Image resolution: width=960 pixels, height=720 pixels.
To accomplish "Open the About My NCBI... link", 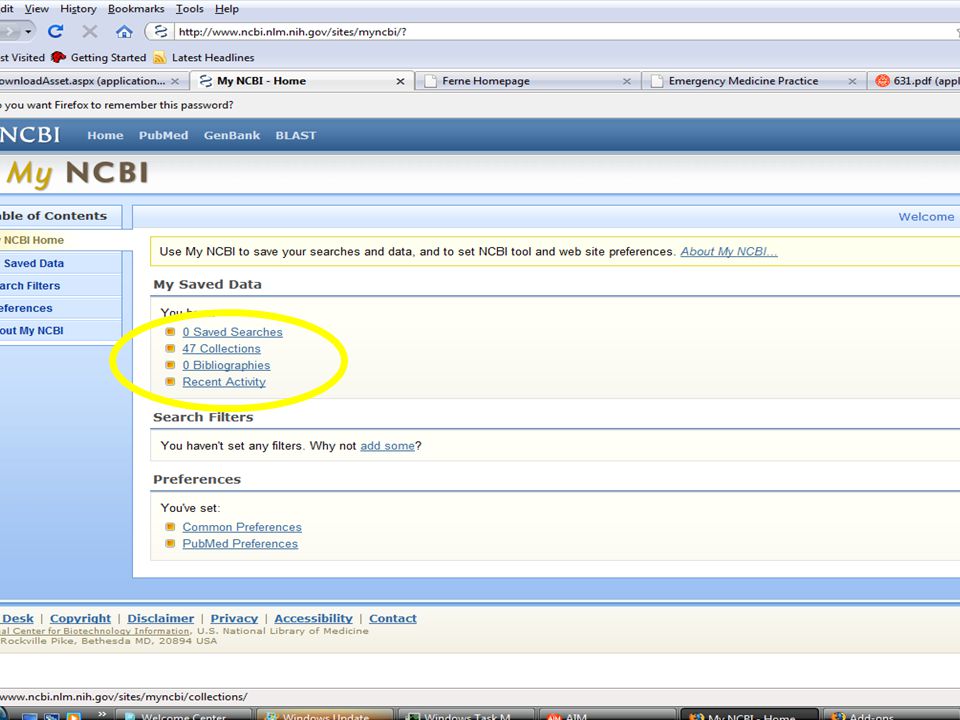I will 729,252.
